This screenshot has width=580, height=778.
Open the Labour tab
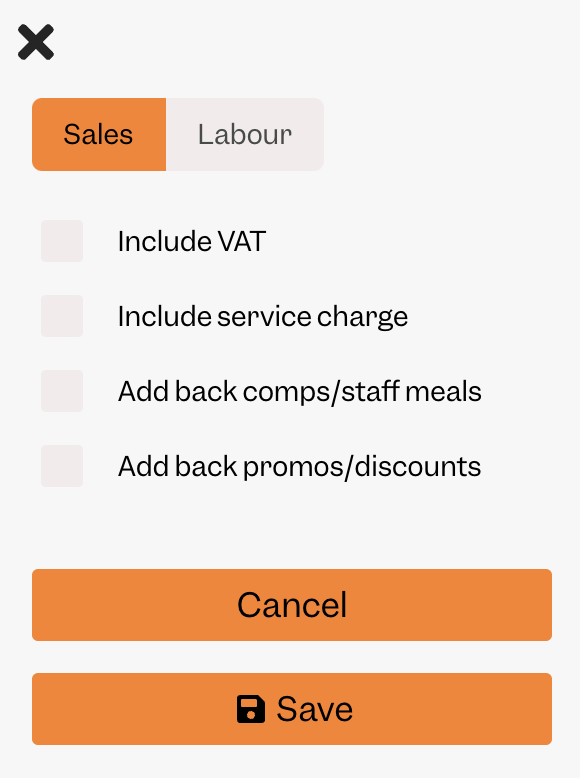point(245,134)
